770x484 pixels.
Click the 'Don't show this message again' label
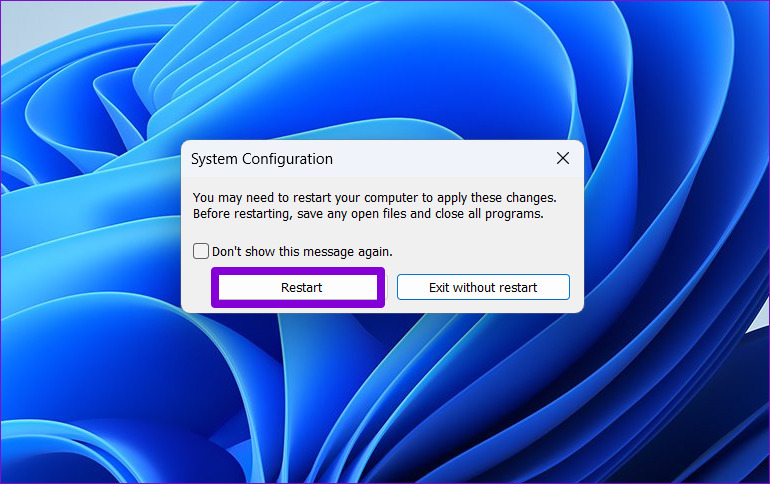coord(302,252)
